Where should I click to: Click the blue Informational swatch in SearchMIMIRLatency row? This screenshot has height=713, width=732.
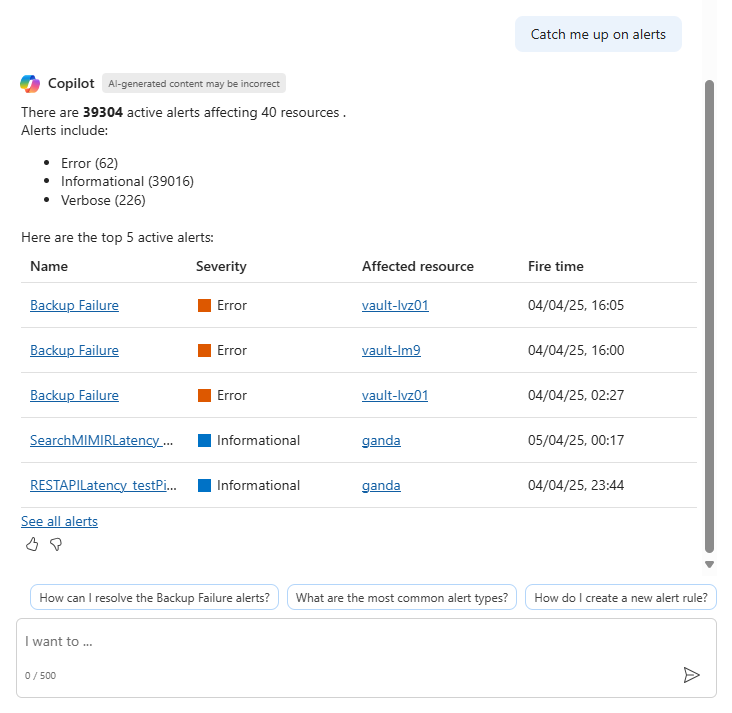click(x=204, y=441)
